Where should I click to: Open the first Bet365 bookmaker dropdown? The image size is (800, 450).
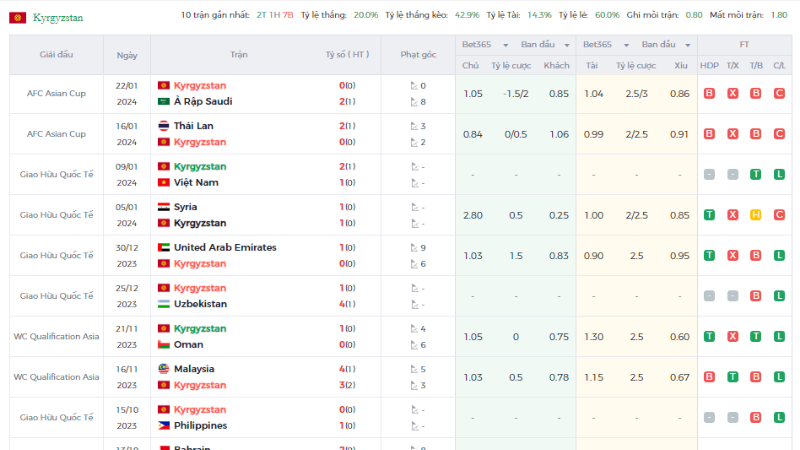(x=485, y=45)
